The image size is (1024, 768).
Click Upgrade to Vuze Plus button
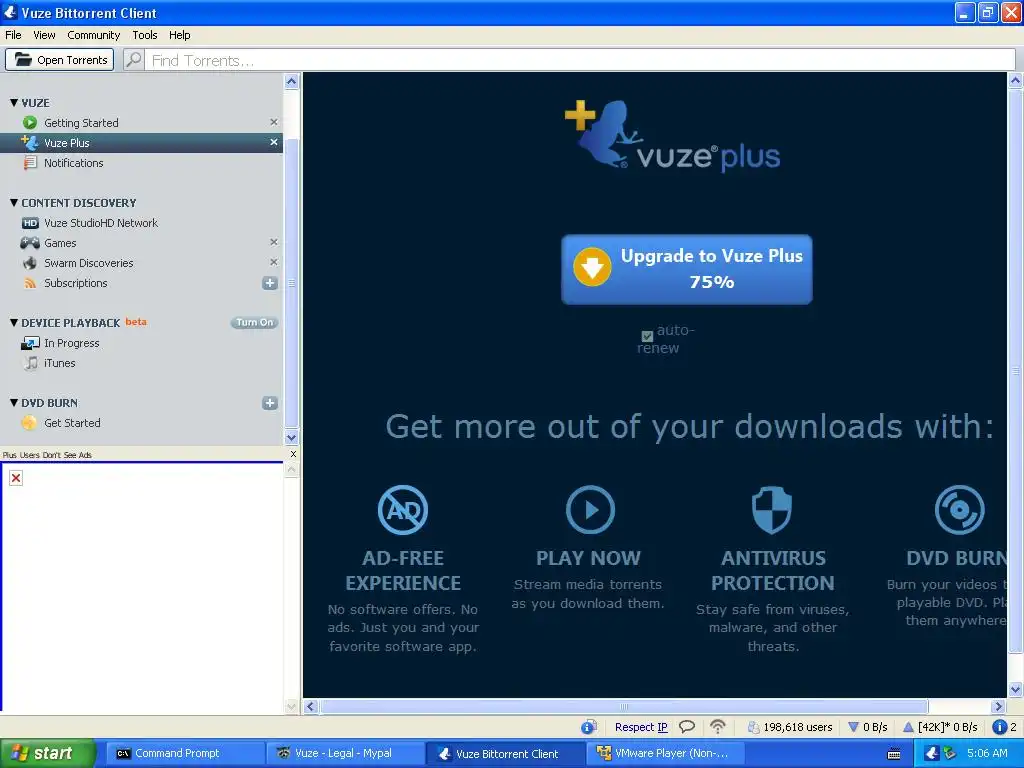point(687,269)
